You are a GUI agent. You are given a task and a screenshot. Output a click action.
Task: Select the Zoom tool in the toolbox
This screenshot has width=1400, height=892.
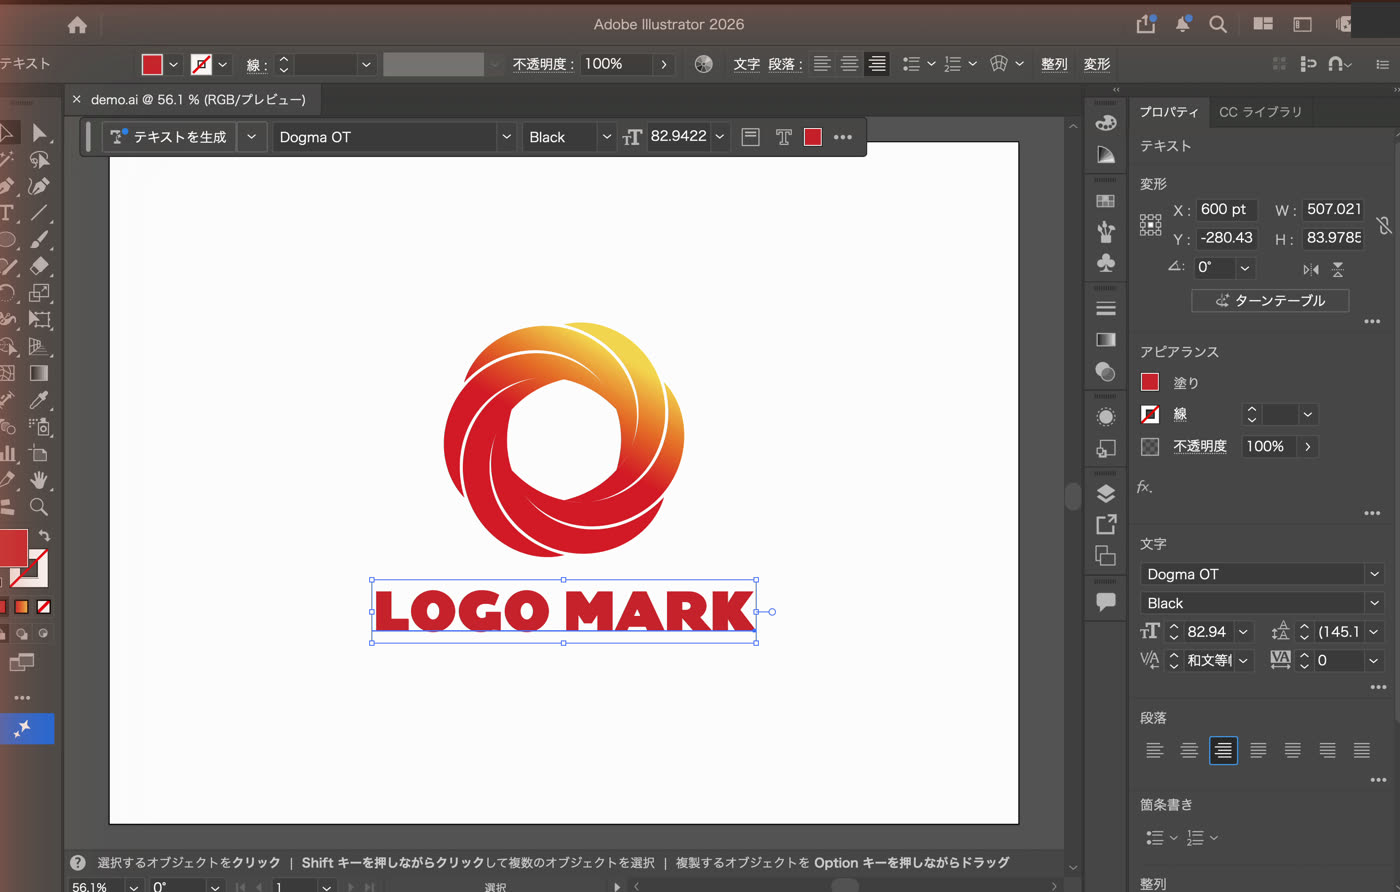click(39, 507)
